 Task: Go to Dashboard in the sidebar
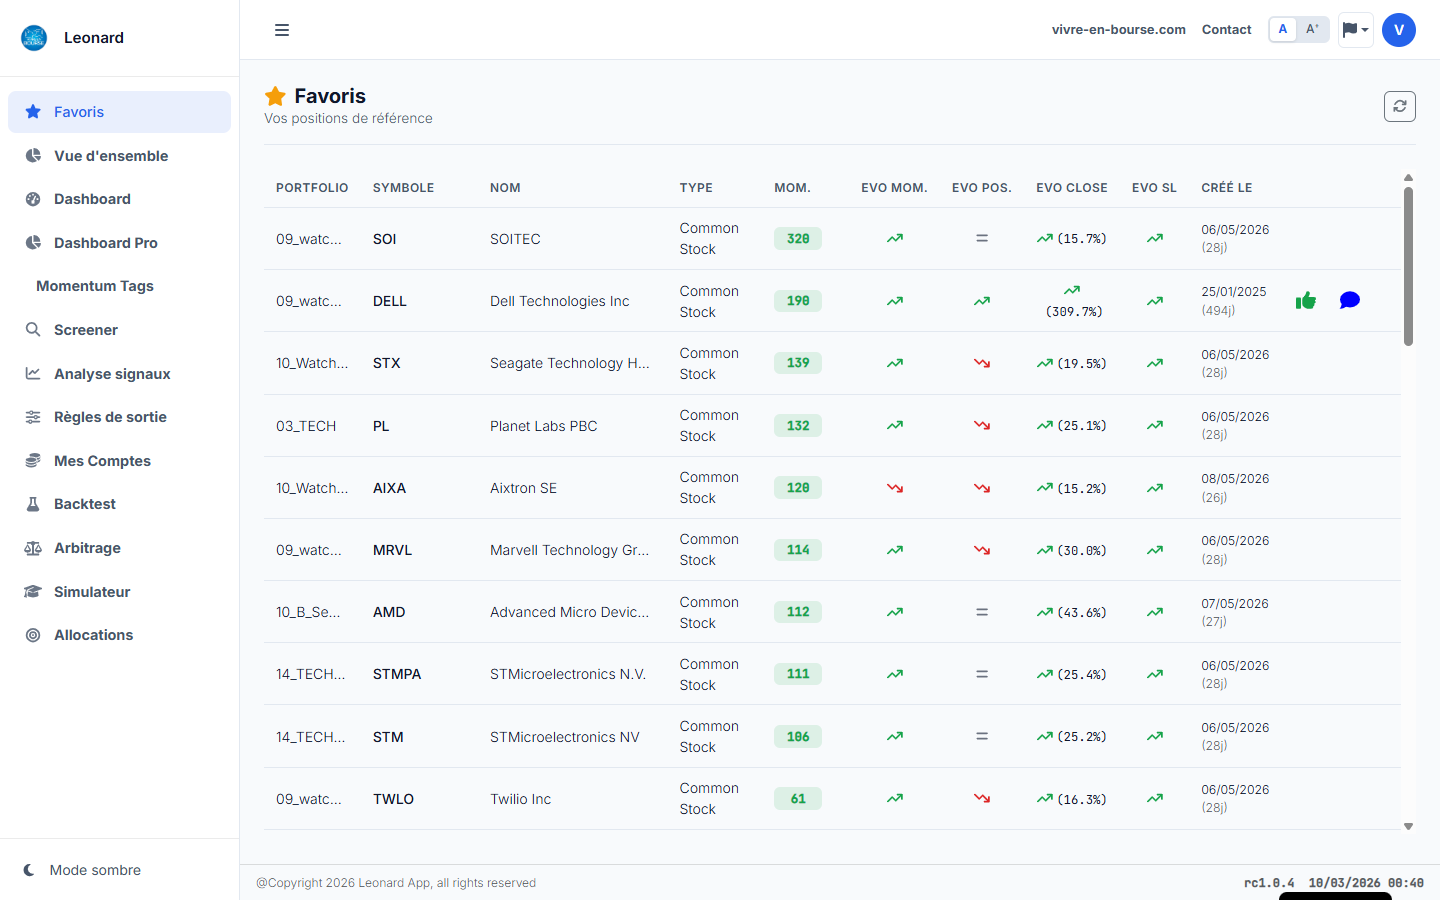[119, 199]
